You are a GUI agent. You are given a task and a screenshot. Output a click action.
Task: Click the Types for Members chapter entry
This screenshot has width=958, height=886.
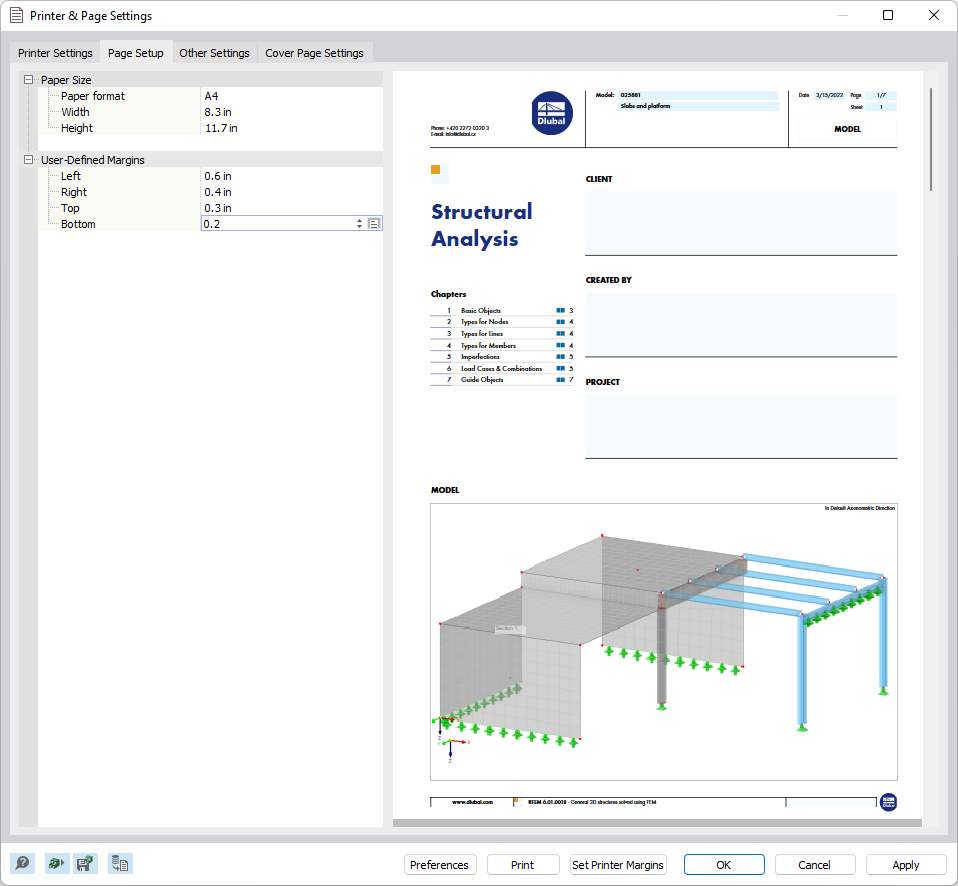point(488,345)
